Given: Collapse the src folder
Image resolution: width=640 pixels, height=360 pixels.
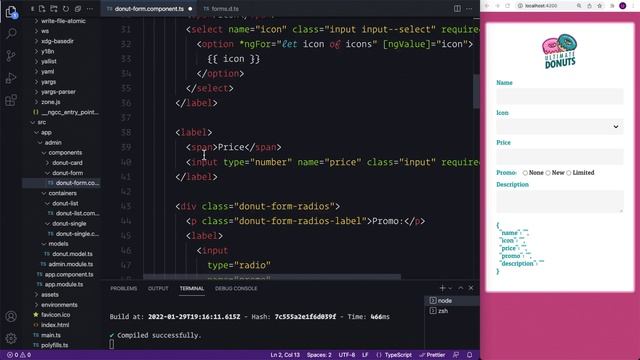Looking at the screenshot, I should [42, 122].
